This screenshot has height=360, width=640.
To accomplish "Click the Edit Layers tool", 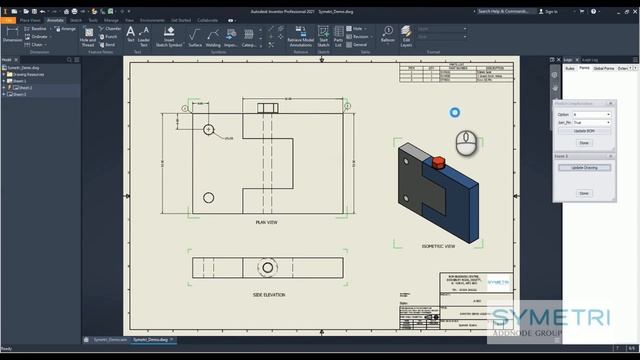I will pos(406,36).
